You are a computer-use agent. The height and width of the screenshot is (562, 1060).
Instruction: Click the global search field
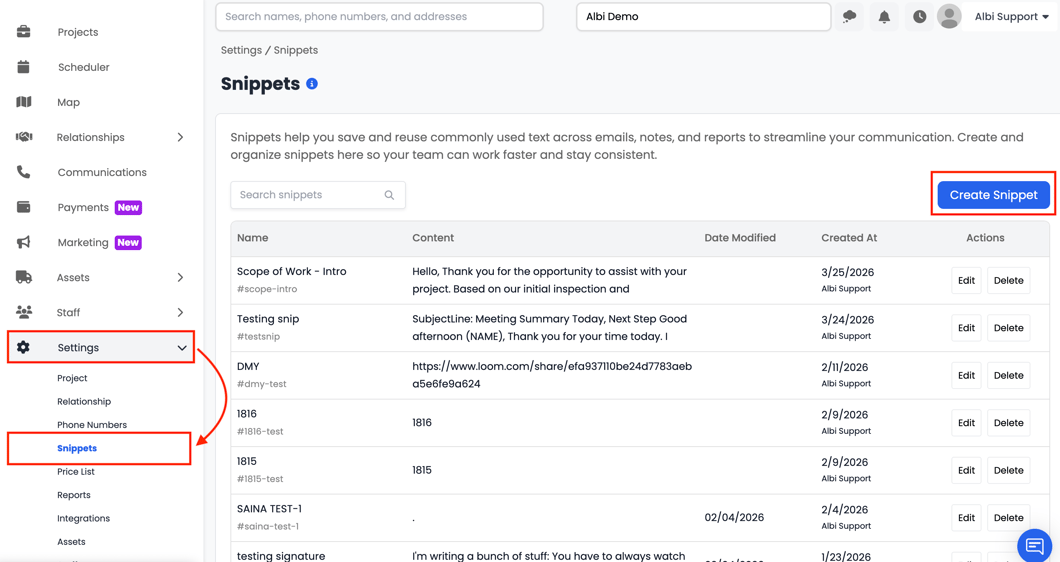click(379, 17)
